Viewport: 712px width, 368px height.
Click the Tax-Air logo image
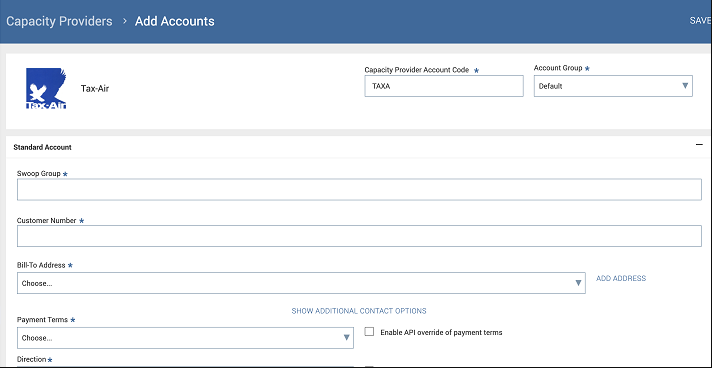click(x=46, y=88)
